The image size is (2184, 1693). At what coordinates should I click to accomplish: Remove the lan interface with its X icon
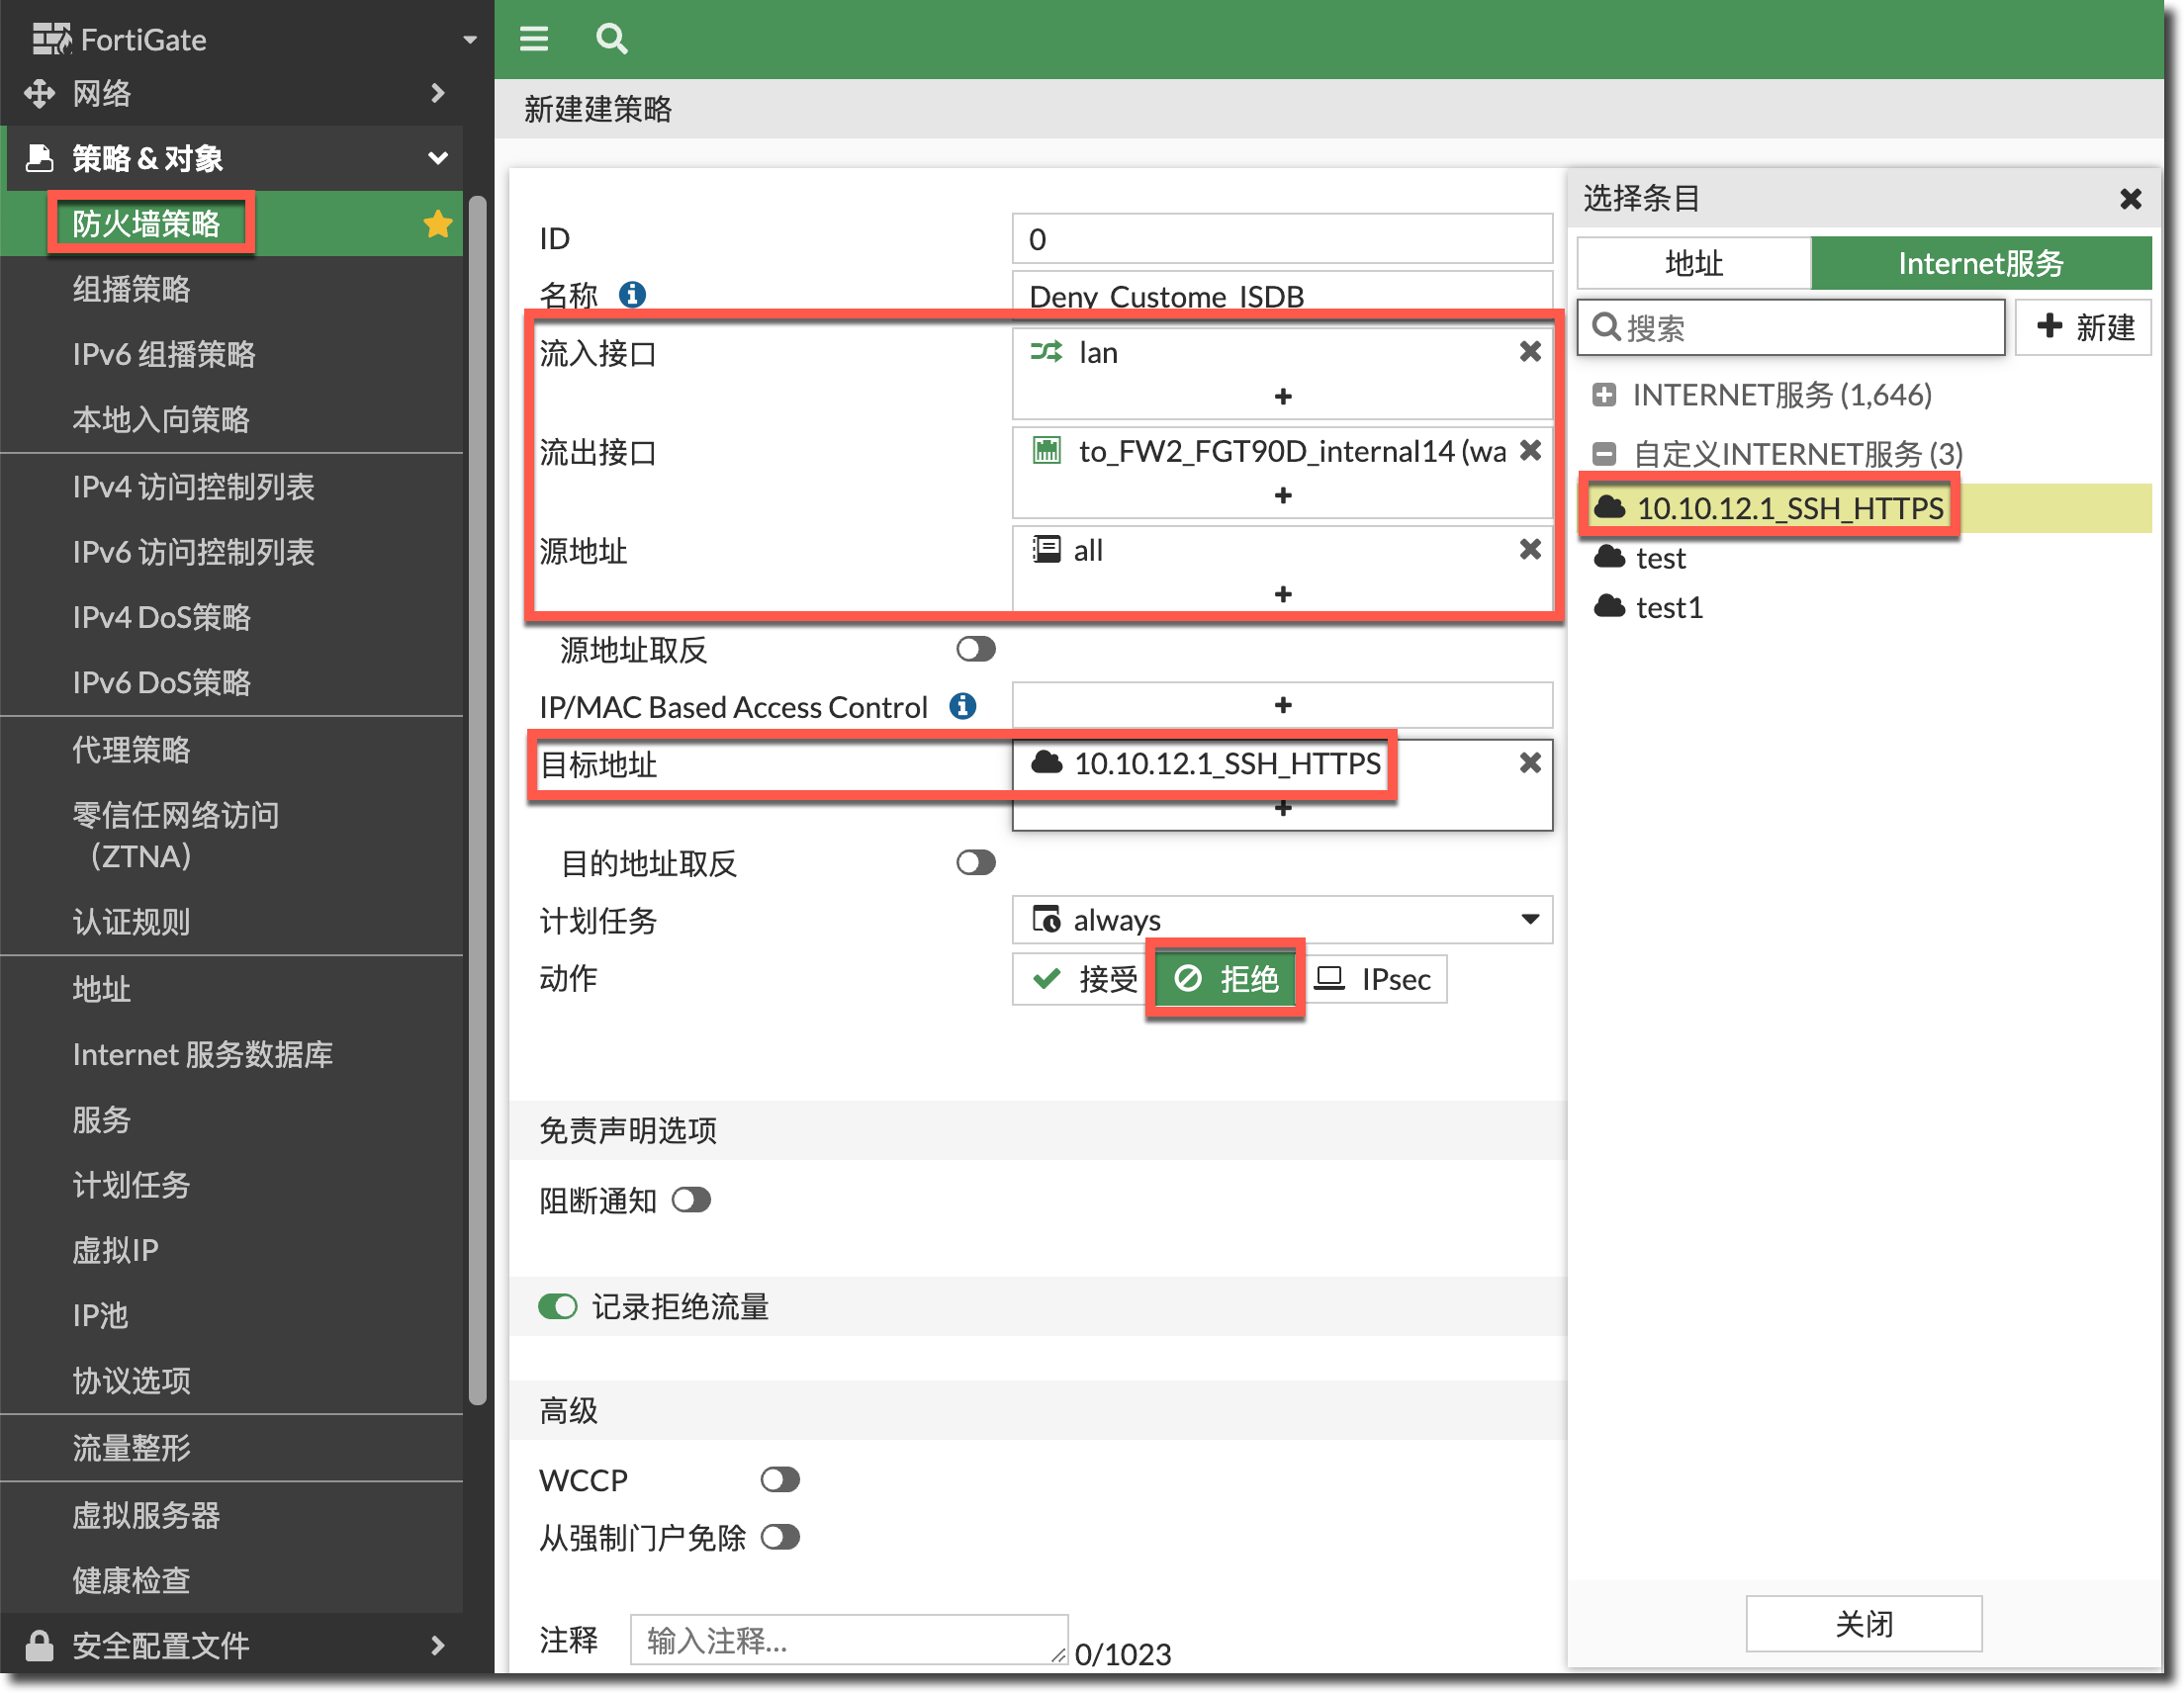(1529, 352)
